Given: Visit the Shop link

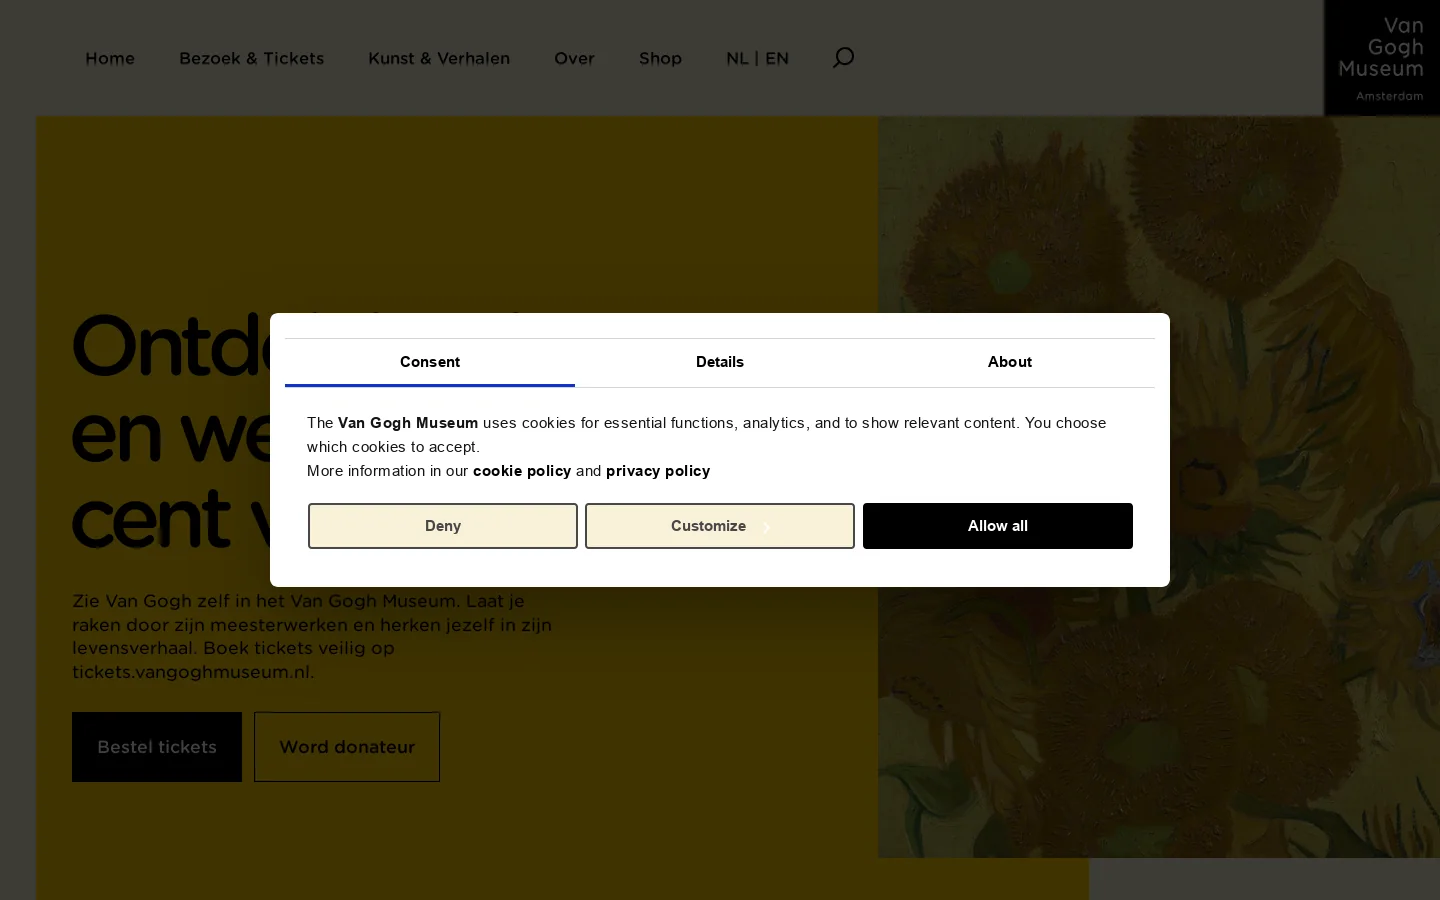Looking at the screenshot, I should pos(660,58).
